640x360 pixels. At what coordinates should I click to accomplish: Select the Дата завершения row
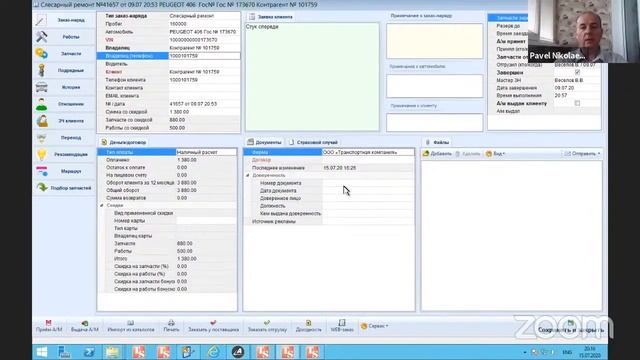544,88
